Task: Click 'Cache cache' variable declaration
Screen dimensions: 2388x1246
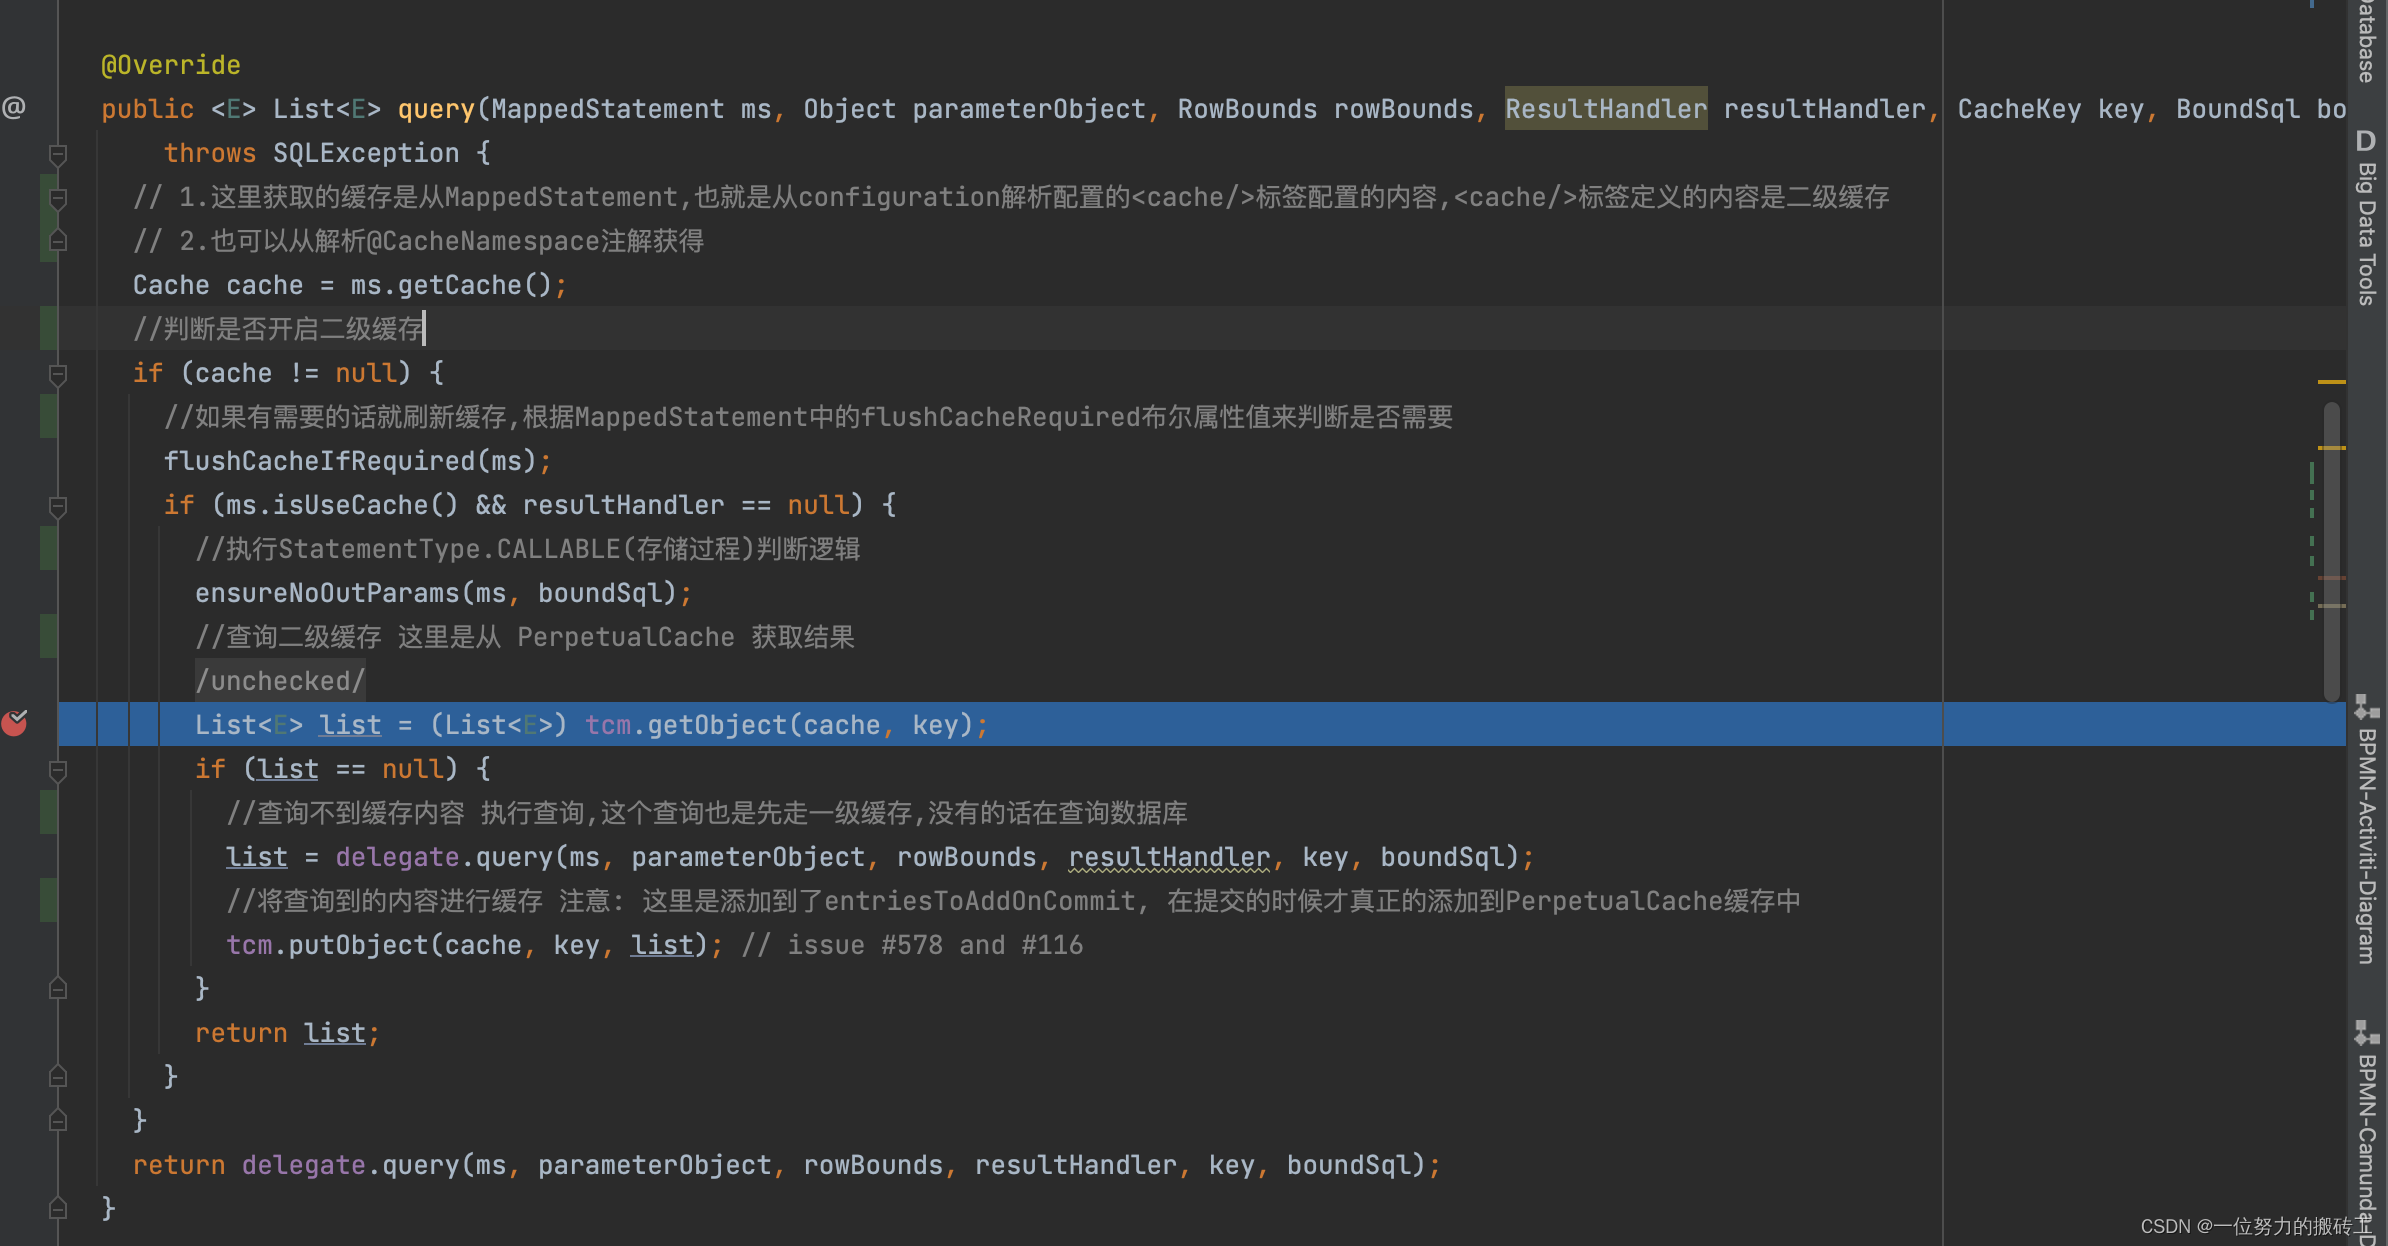Action: coord(218,285)
